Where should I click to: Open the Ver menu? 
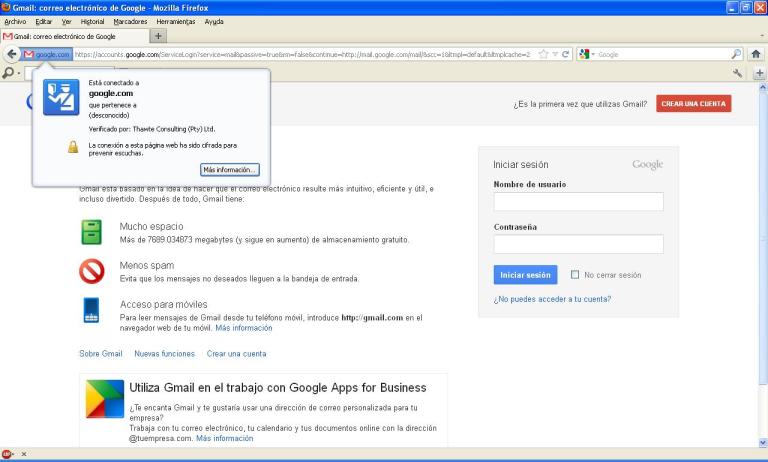tap(67, 22)
